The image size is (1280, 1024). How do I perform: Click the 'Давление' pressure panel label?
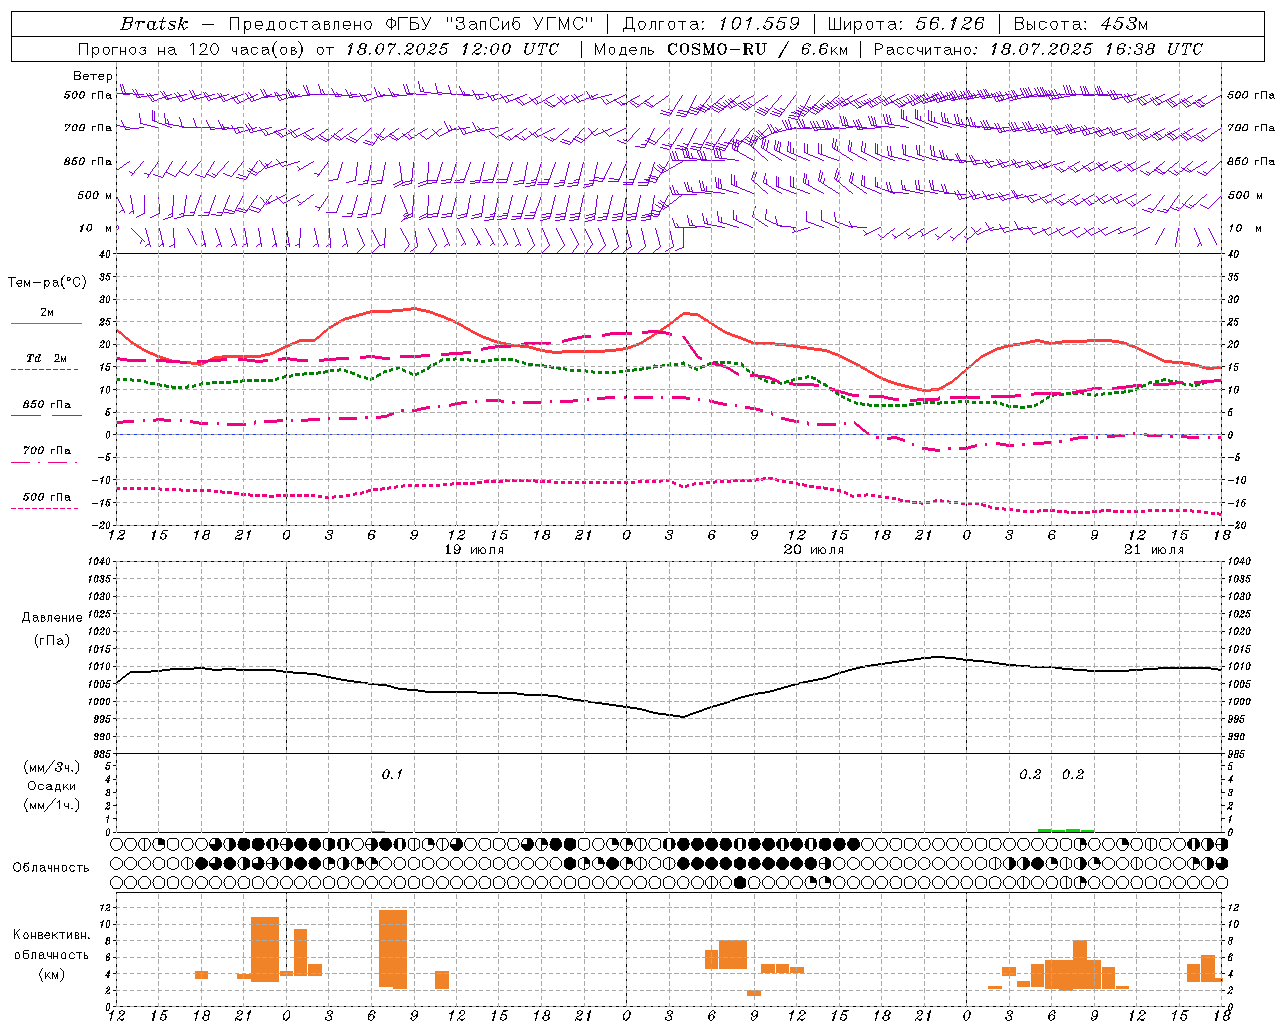point(52,618)
